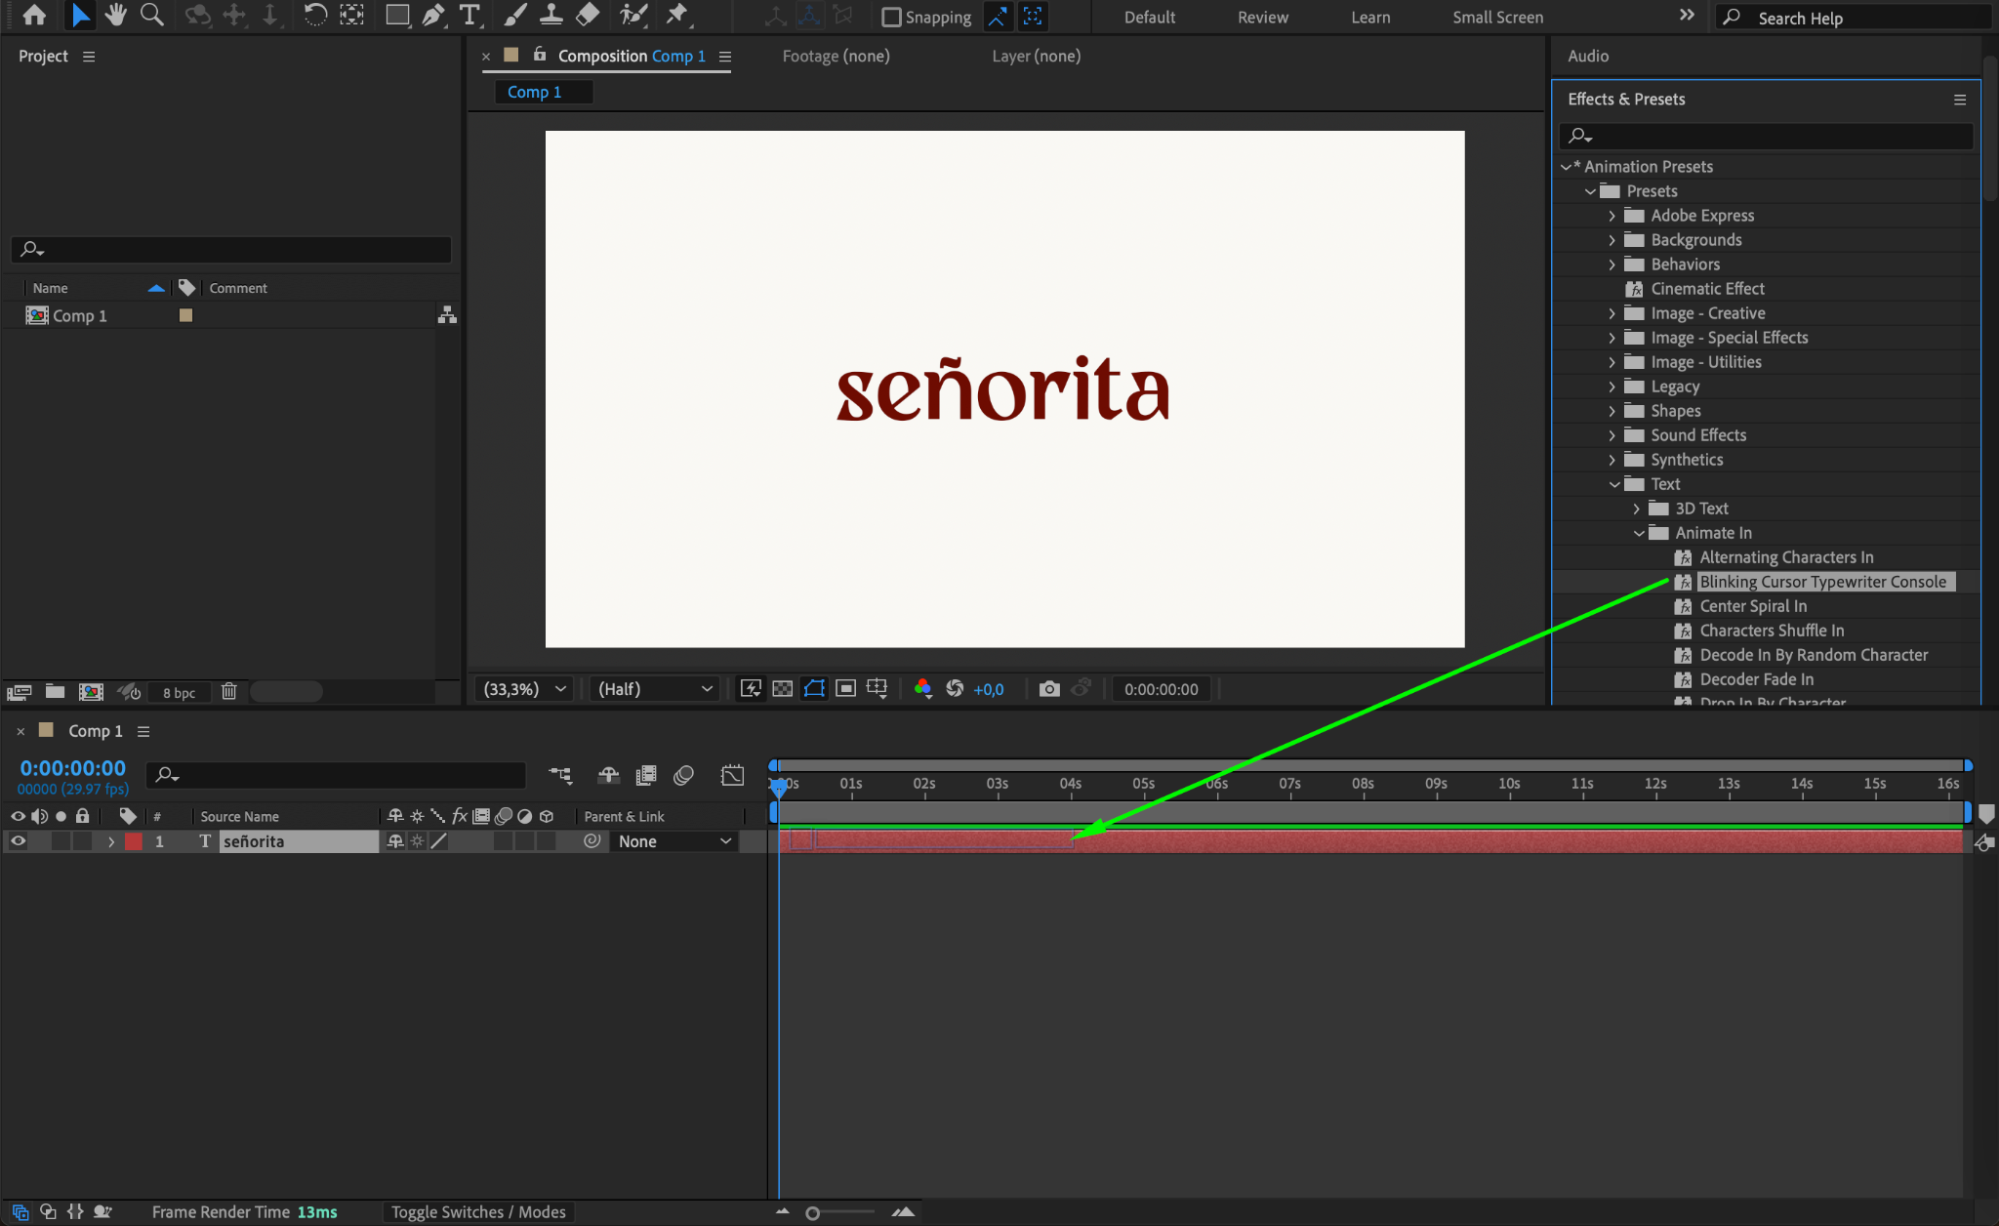Toggle the transparency grid button
The image size is (1999, 1226).
[783, 689]
